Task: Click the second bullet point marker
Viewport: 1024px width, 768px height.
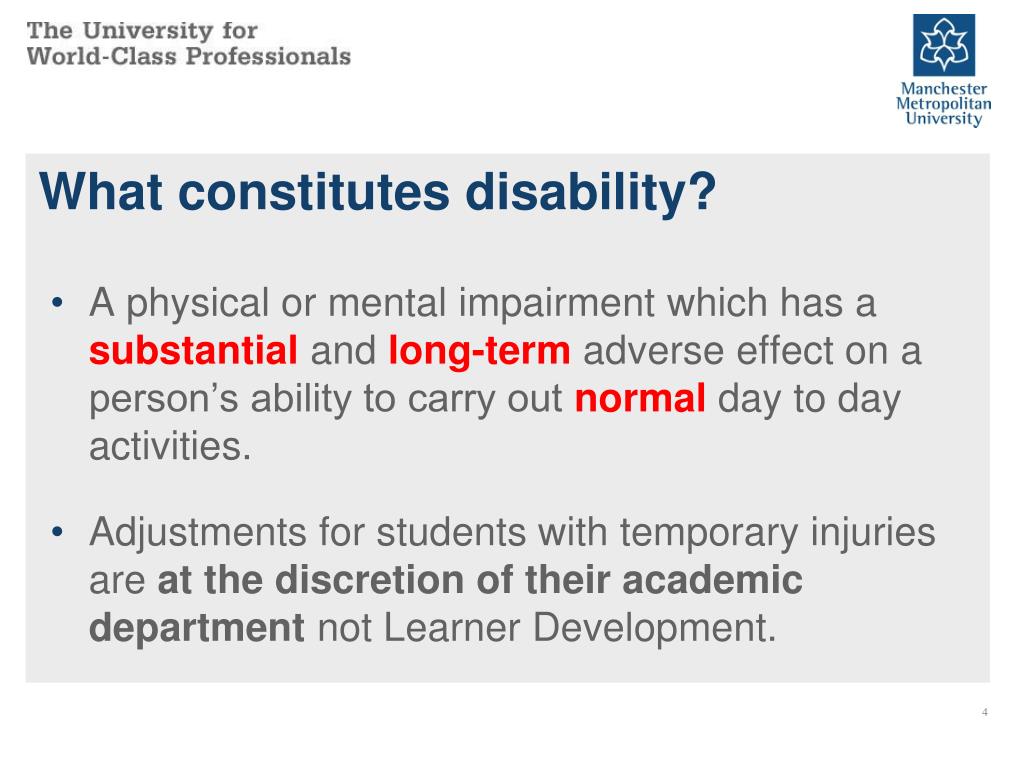Action: click(57, 532)
